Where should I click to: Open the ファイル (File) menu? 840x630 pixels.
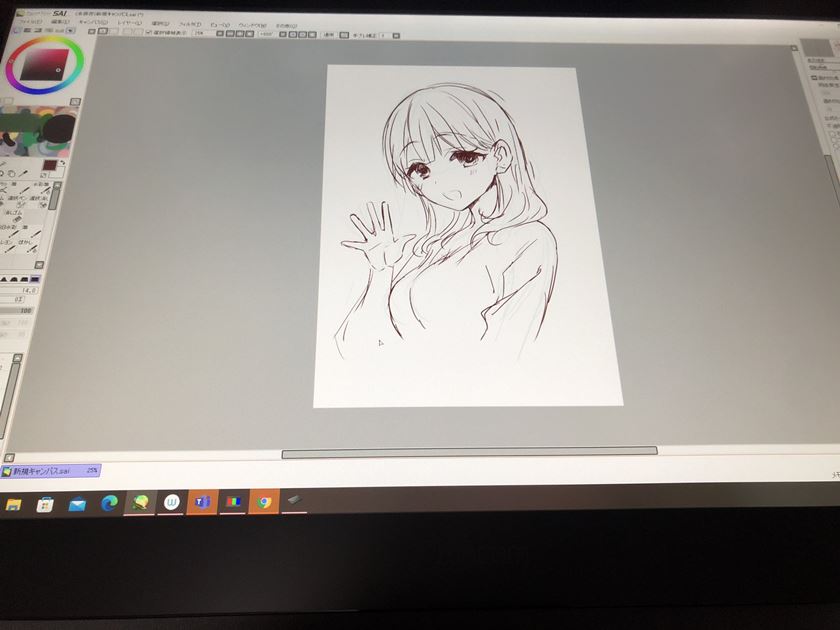coord(28,23)
